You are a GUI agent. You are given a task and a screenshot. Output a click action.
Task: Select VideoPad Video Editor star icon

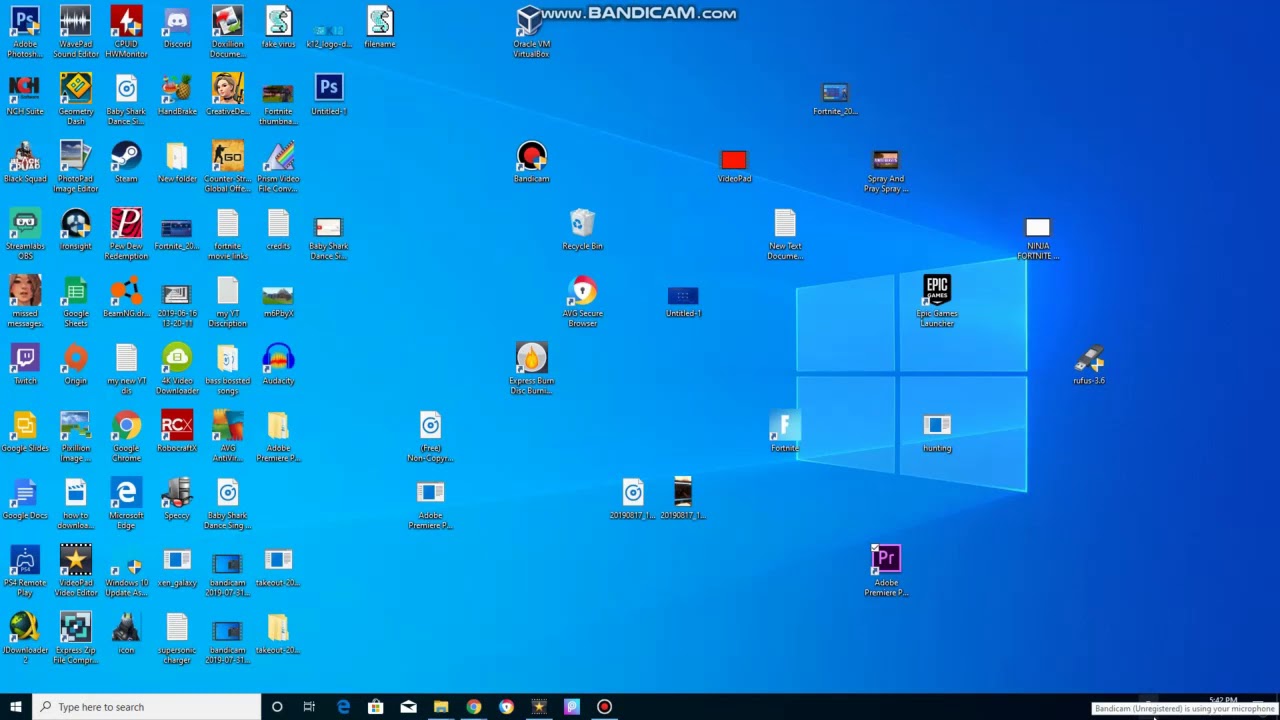[76, 570]
